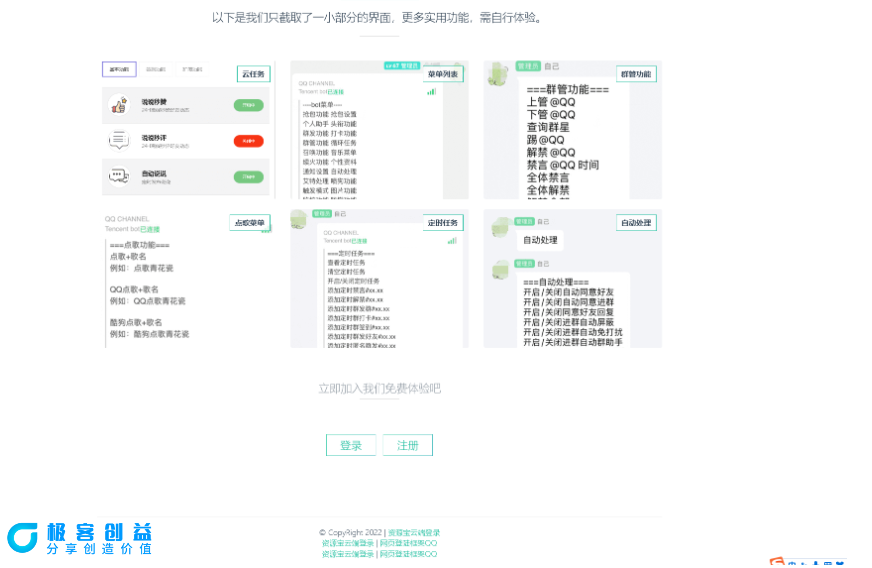The height and width of the screenshot is (568, 872).
Task: Open the 群管功能 screenshot thumbnail
Action: 573,130
